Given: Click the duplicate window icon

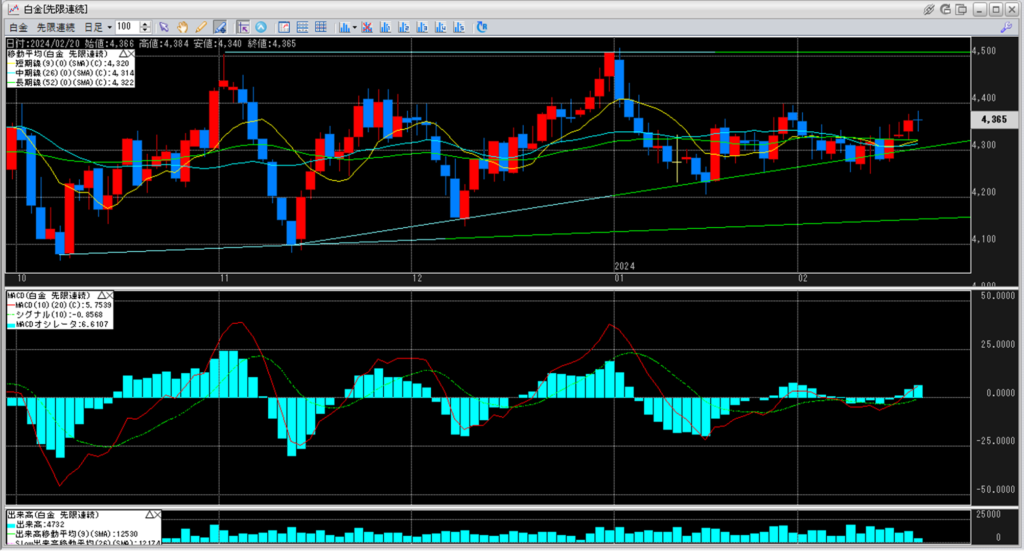Looking at the screenshot, I should (961, 9).
